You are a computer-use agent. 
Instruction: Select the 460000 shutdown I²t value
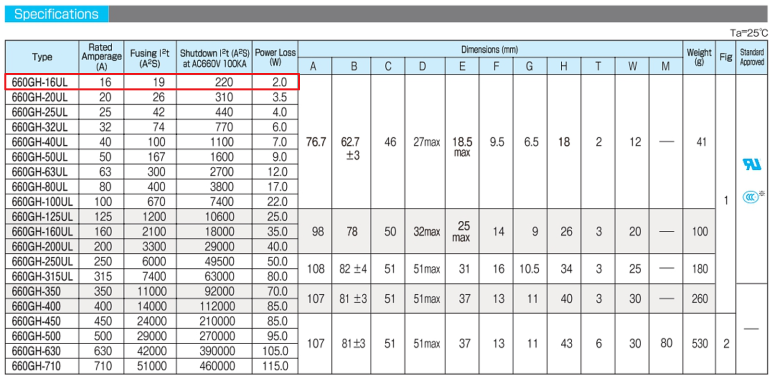pos(218,366)
